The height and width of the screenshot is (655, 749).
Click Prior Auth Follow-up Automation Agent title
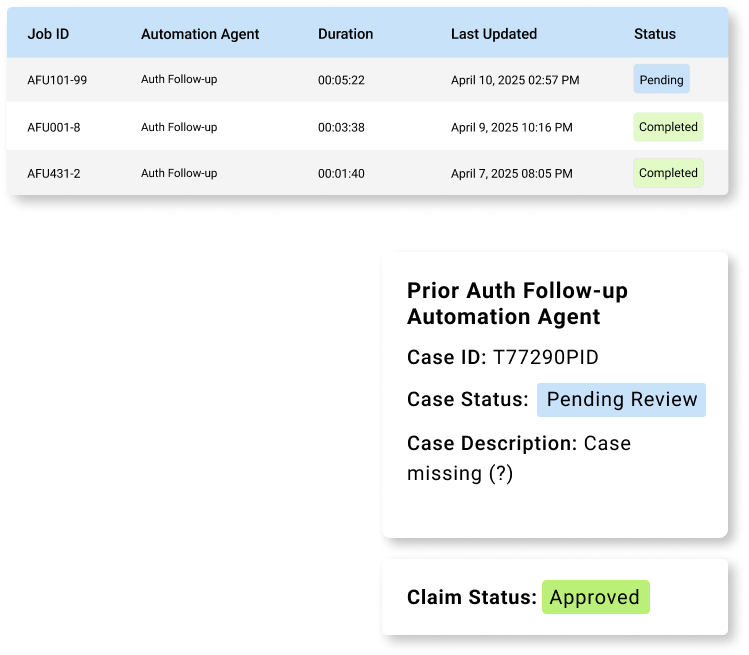click(x=517, y=303)
